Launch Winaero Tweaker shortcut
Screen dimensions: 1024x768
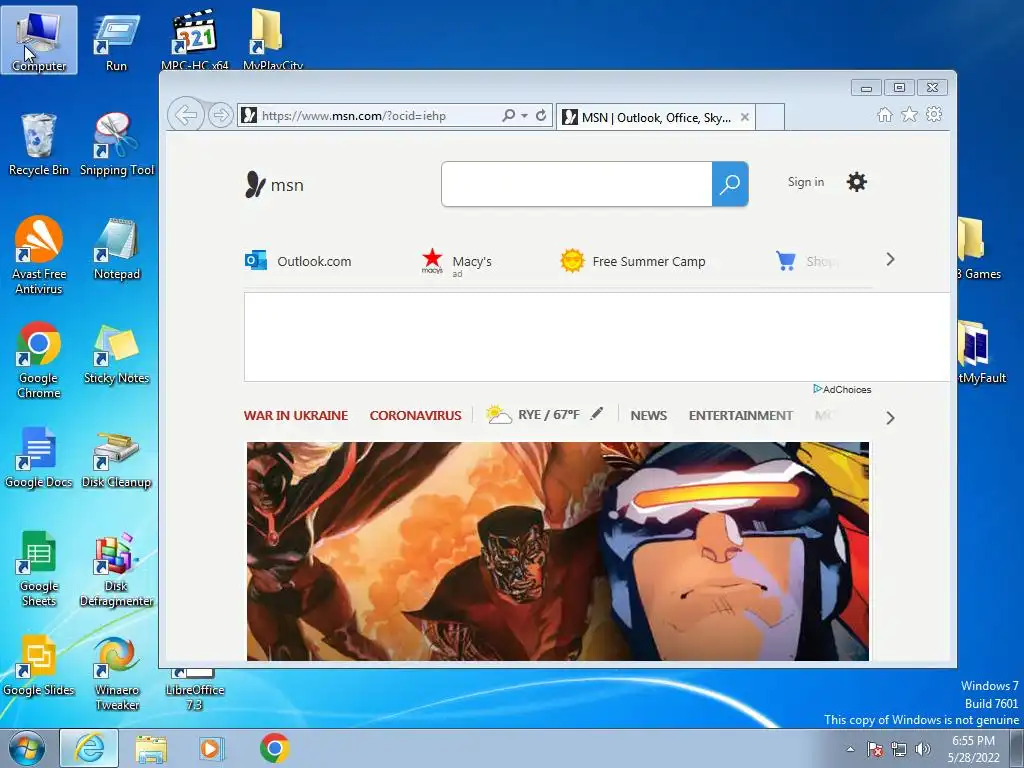pos(116,674)
